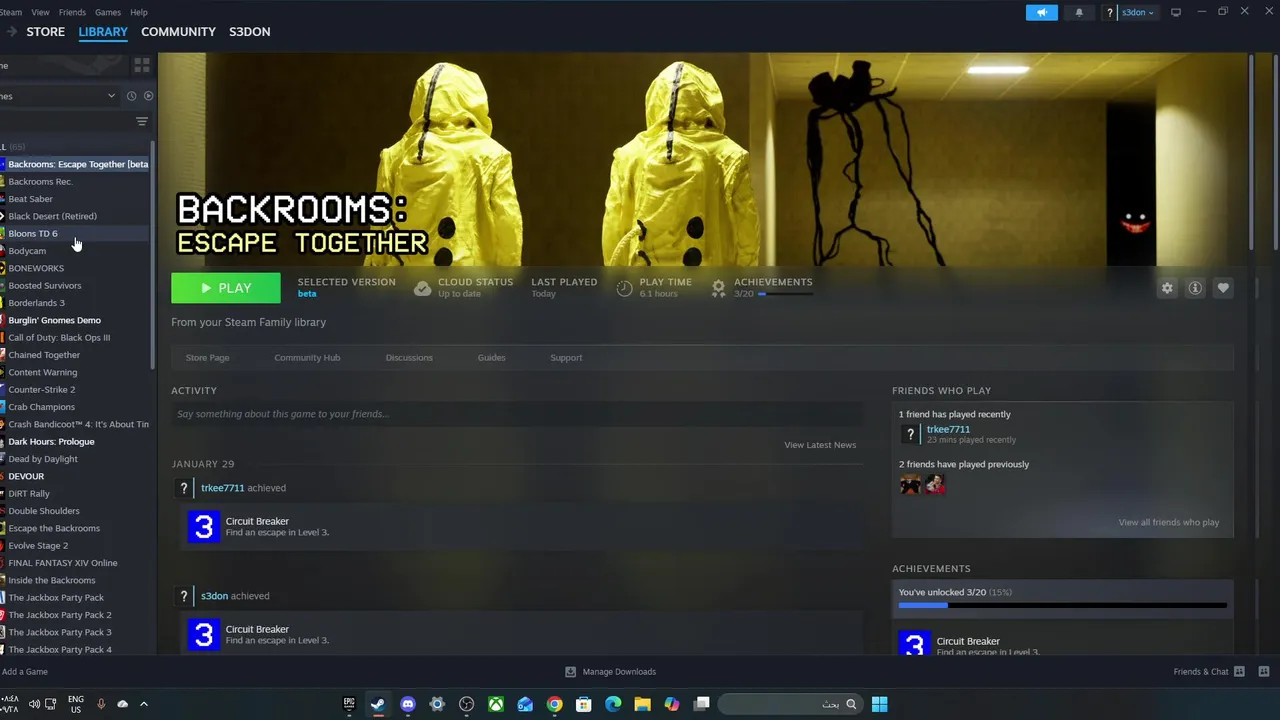The image size is (1280, 720).
Task: Select Dead by Daylight in library list
Action: click(x=43, y=459)
